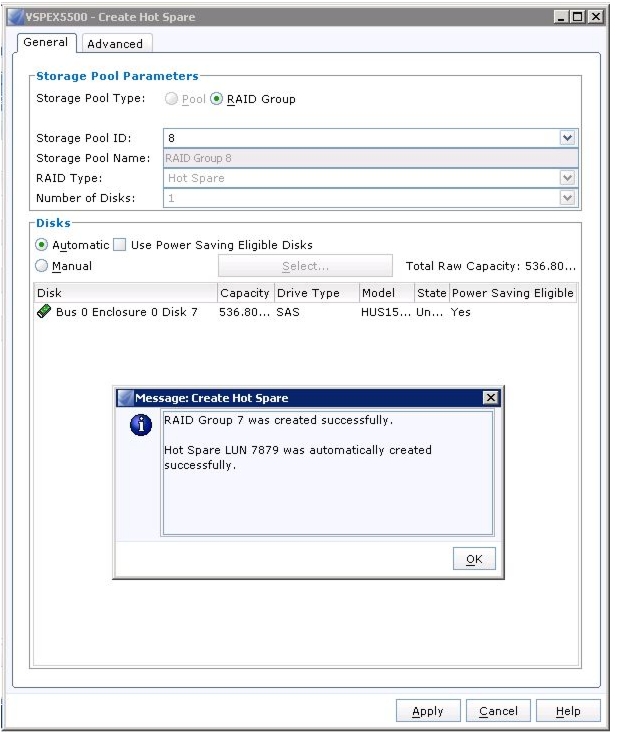This screenshot has height=732, width=619.
Task: Click the blue information icon in message dialog
Action: click(141, 425)
